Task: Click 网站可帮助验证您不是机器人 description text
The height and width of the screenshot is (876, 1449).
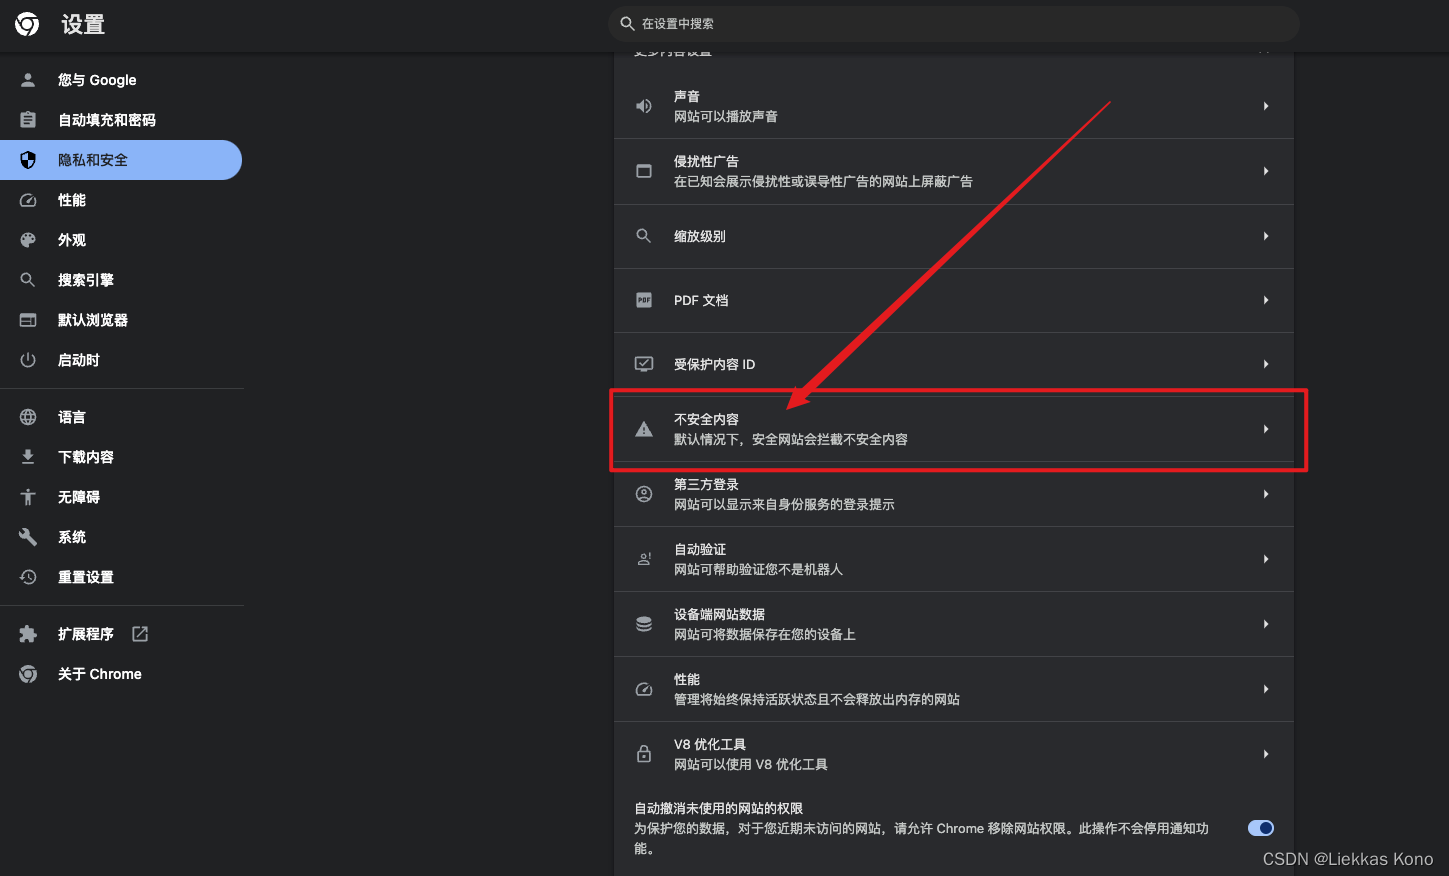Action: 758,569
